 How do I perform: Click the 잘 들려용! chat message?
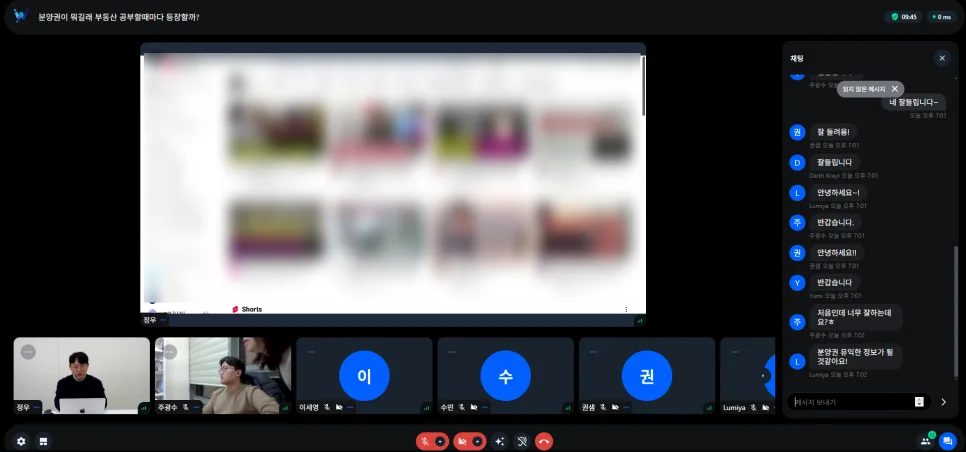pos(833,132)
